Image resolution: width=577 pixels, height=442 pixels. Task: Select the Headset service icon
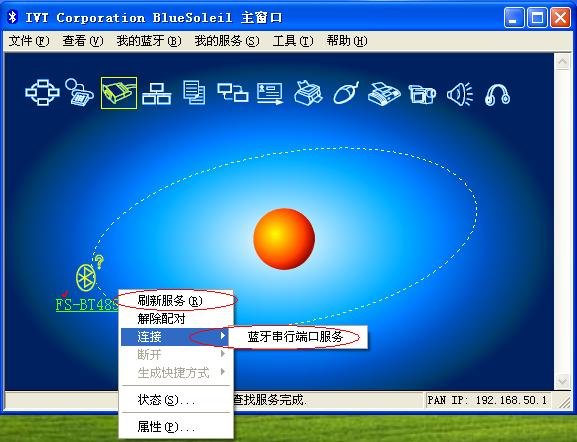coord(497,95)
